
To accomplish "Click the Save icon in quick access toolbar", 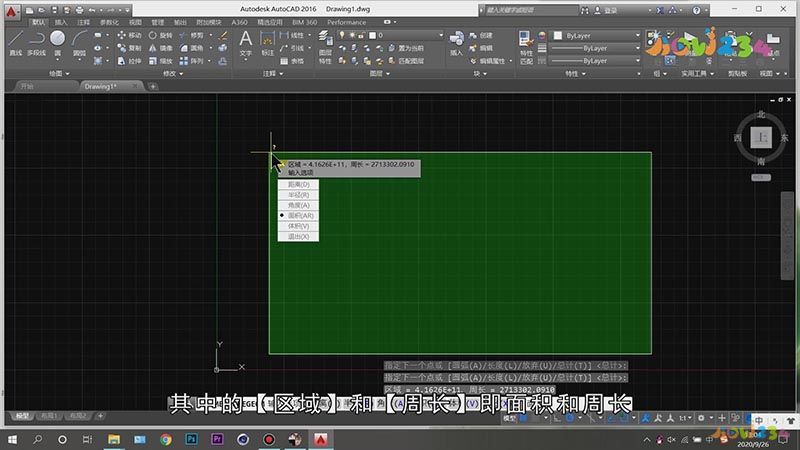I will pos(54,10).
